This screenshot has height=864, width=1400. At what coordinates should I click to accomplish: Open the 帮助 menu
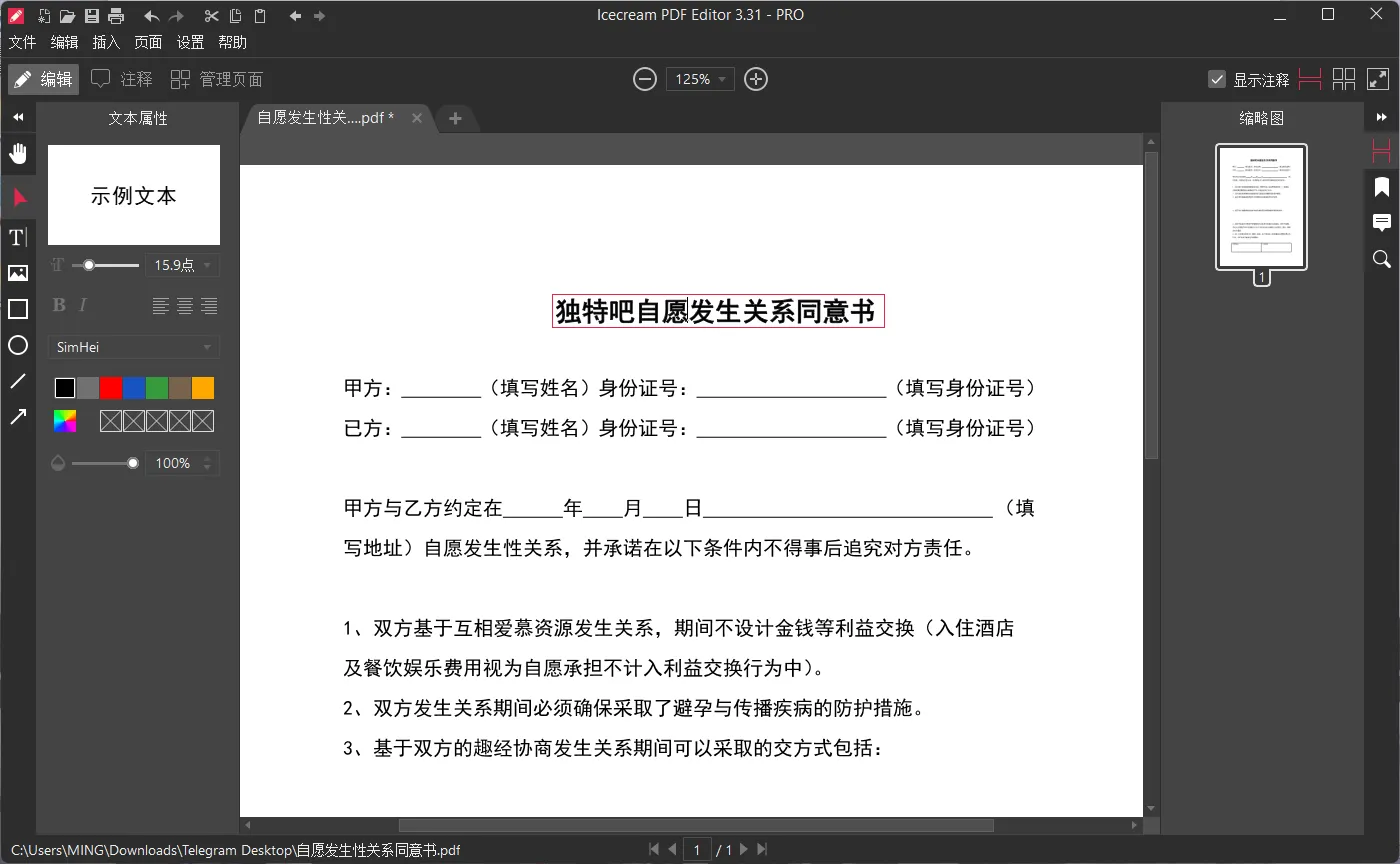click(232, 42)
